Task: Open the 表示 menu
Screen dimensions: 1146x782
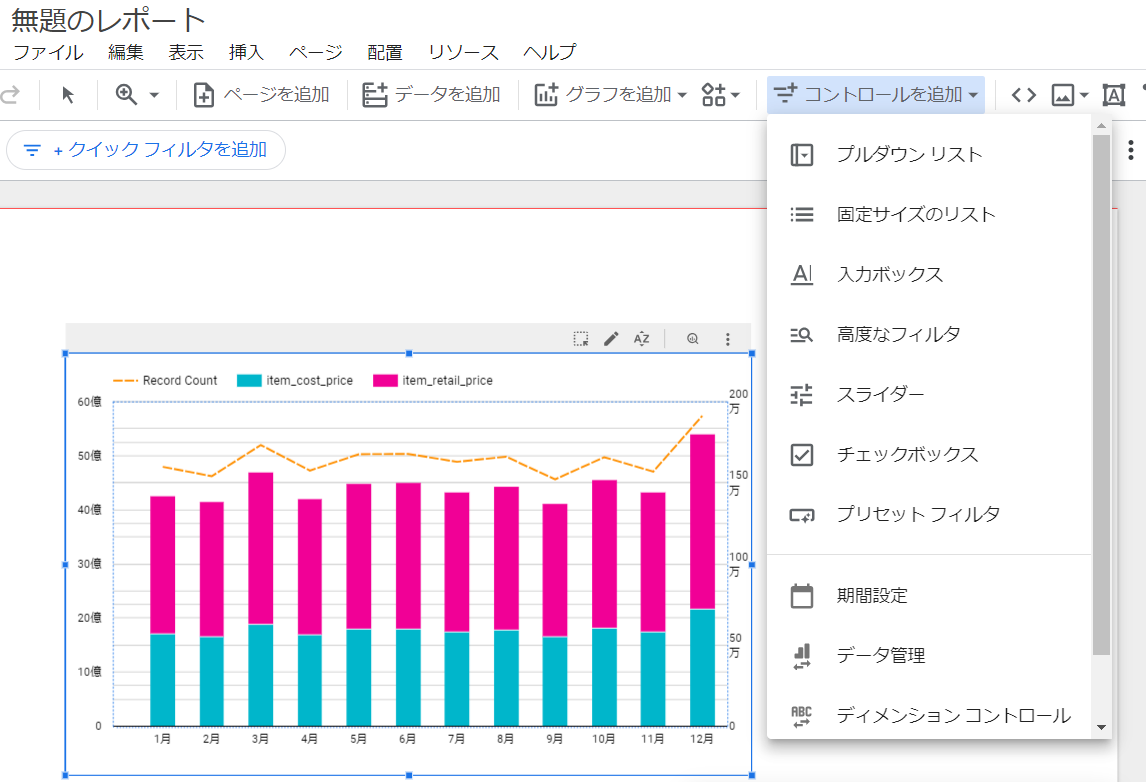Action: coord(186,53)
